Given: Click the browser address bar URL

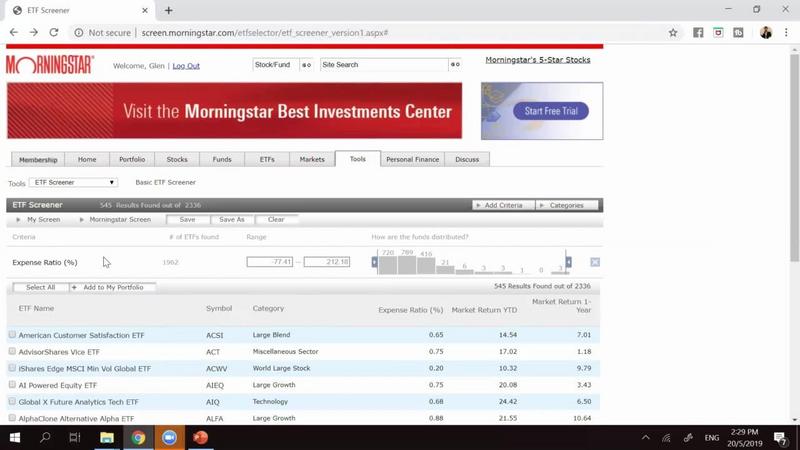Looking at the screenshot, I should tap(265, 33).
